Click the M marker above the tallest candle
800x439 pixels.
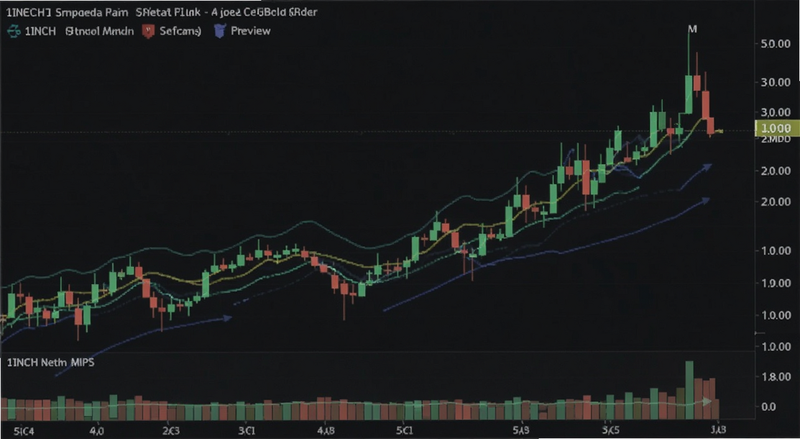(692, 30)
